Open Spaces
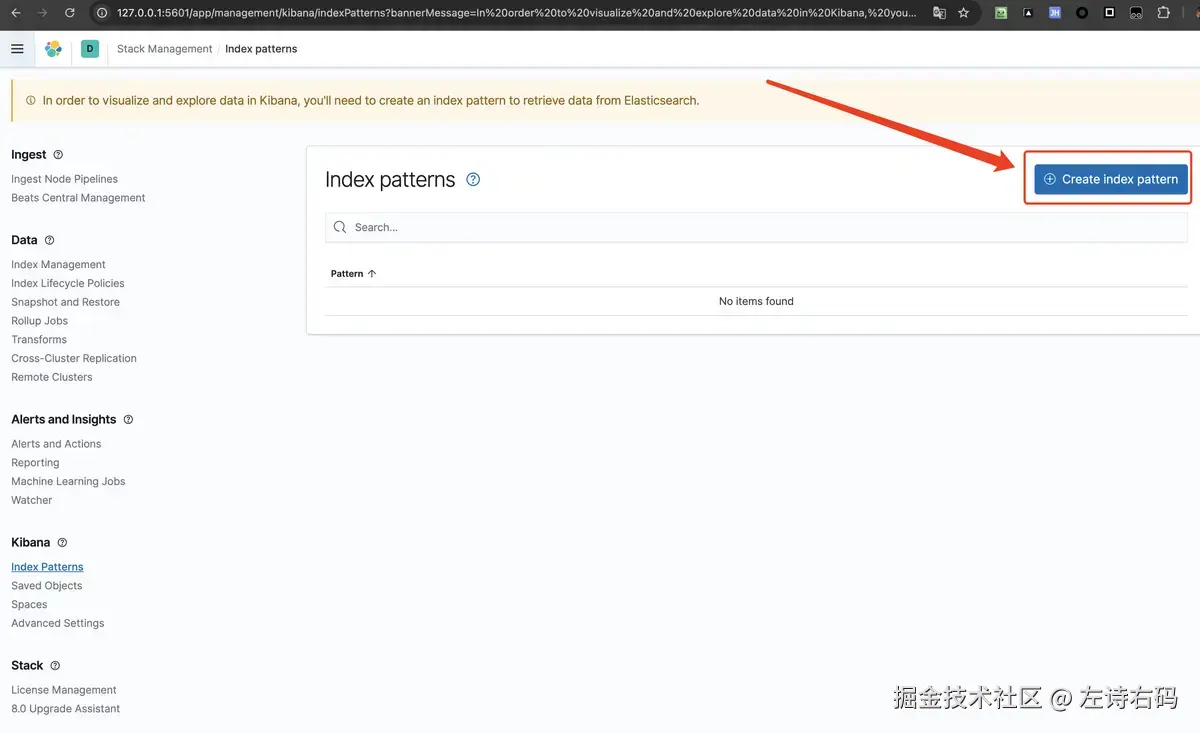This screenshot has height=733, width=1200. [x=29, y=604]
